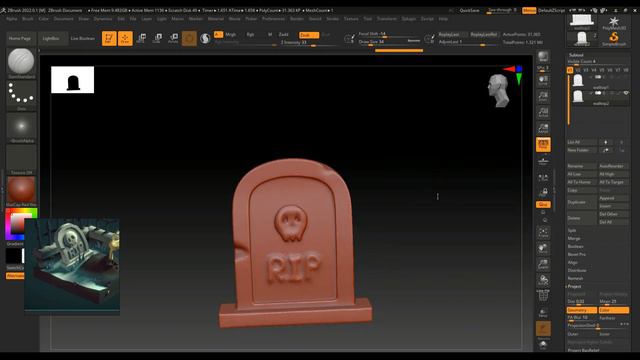Click the Home Page button
The image size is (640, 360).
(x=20, y=38)
